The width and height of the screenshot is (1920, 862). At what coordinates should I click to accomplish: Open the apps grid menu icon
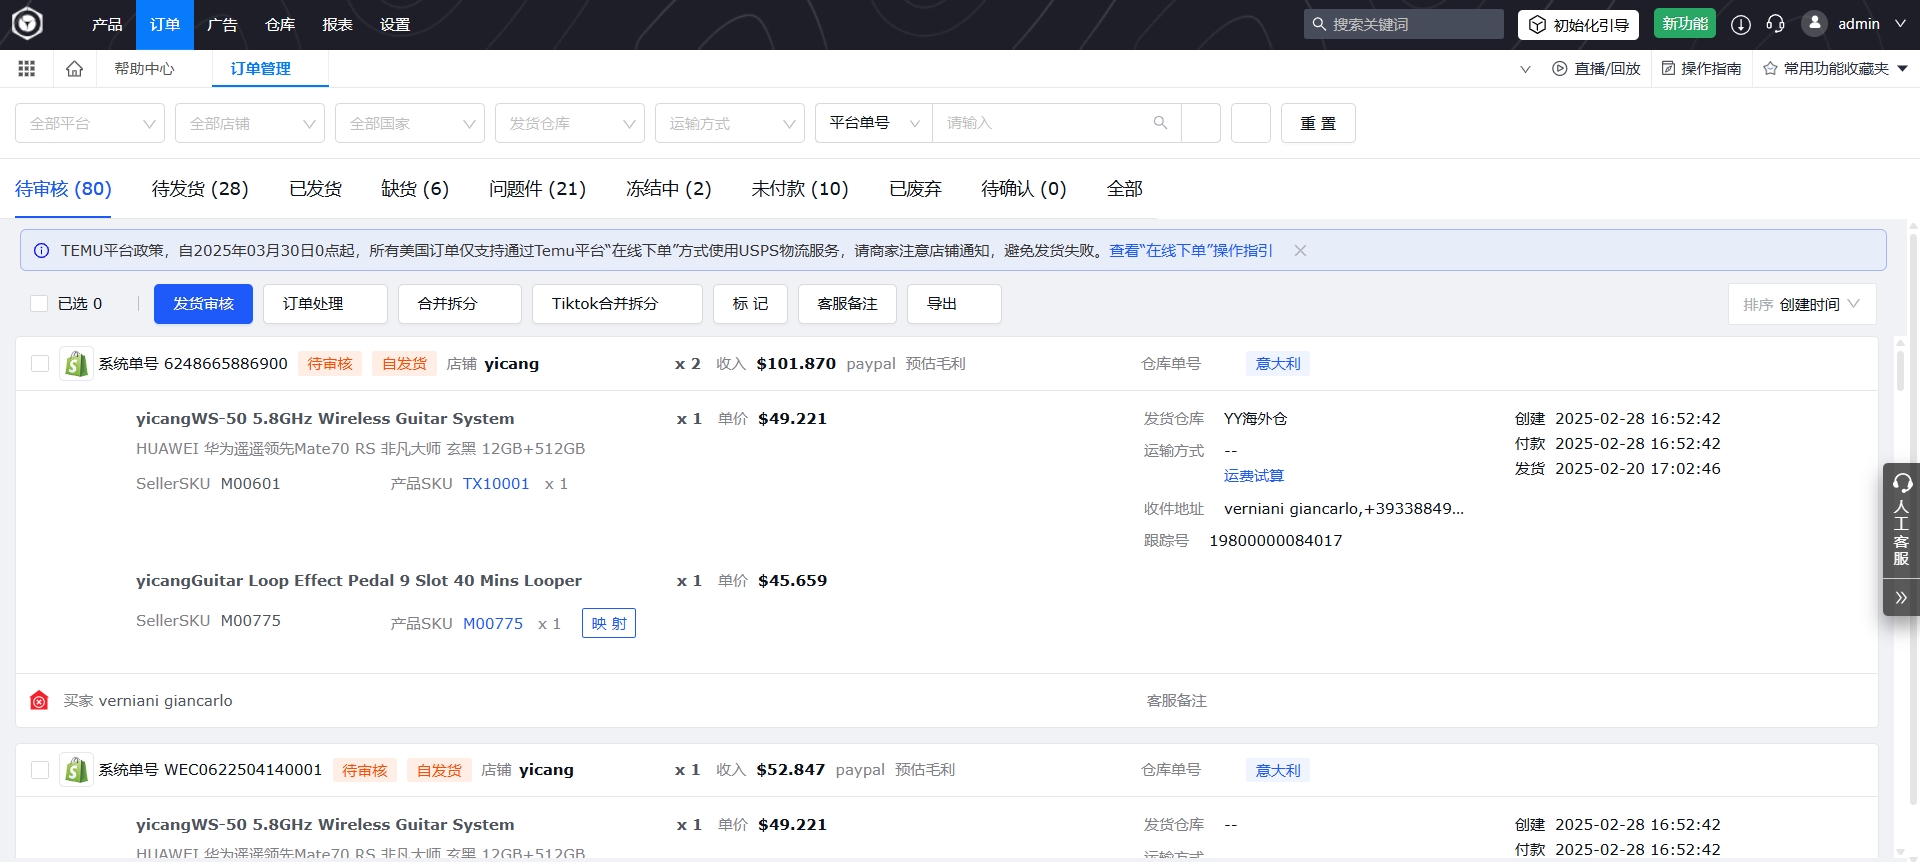pos(27,68)
